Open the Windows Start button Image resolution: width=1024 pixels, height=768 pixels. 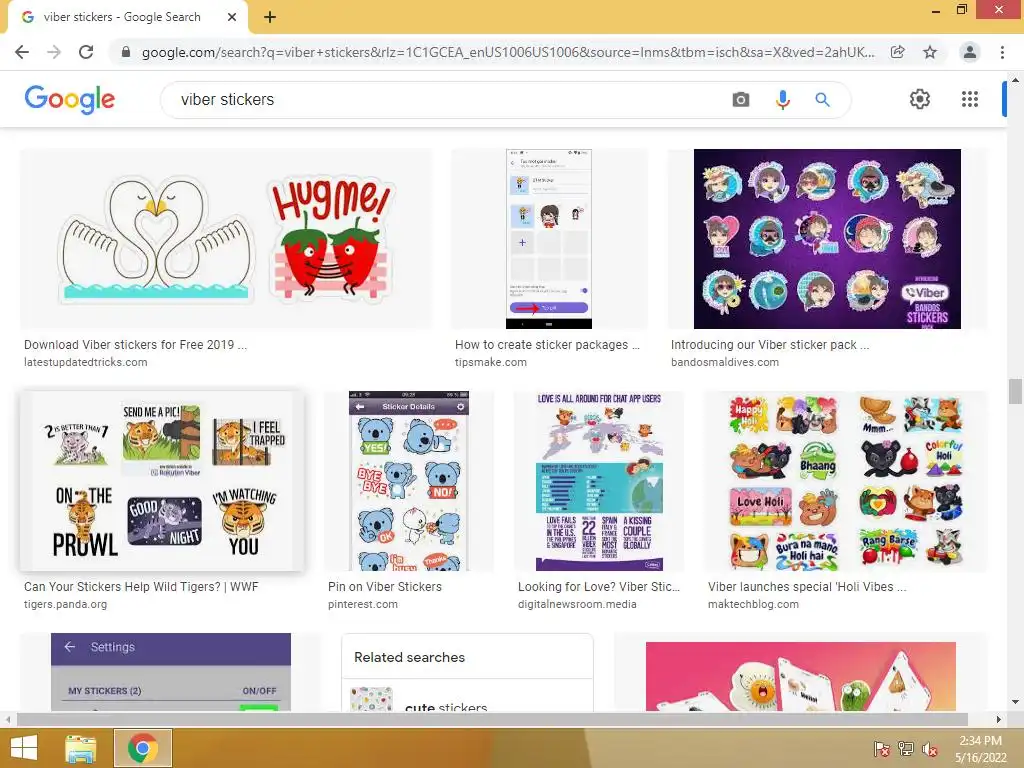(x=24, y=748)
